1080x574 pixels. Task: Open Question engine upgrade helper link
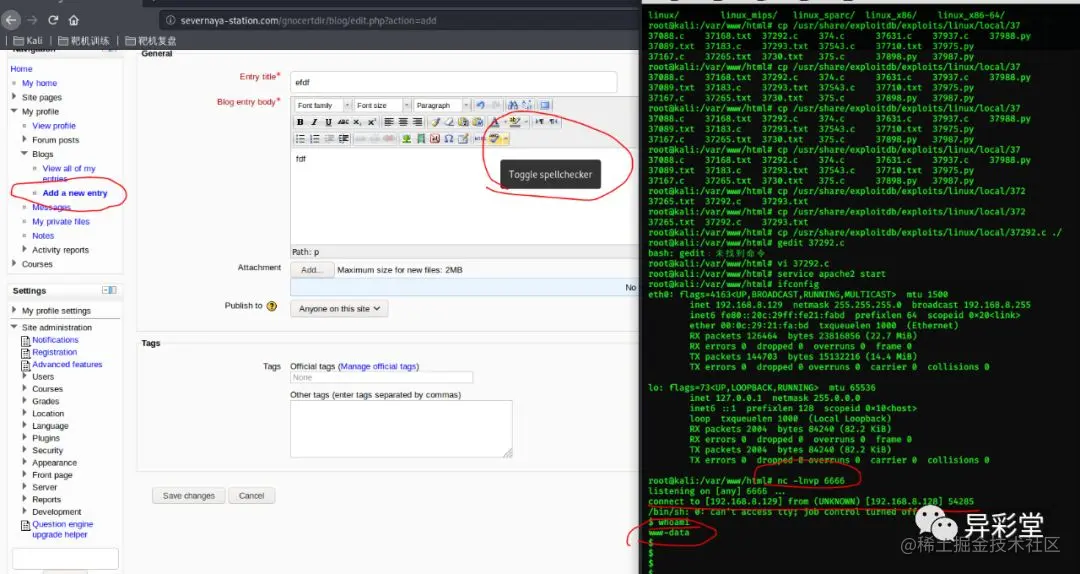62,529
